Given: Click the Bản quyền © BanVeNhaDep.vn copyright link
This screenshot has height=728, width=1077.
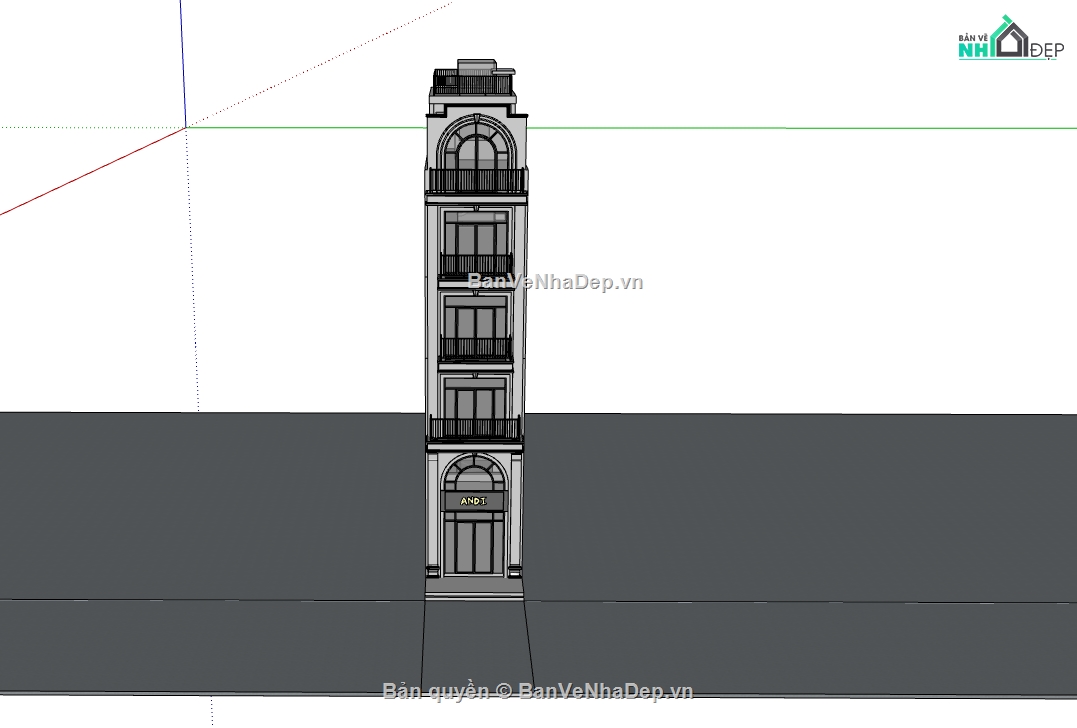Looking at the screenshot, I should pos(538,691).
